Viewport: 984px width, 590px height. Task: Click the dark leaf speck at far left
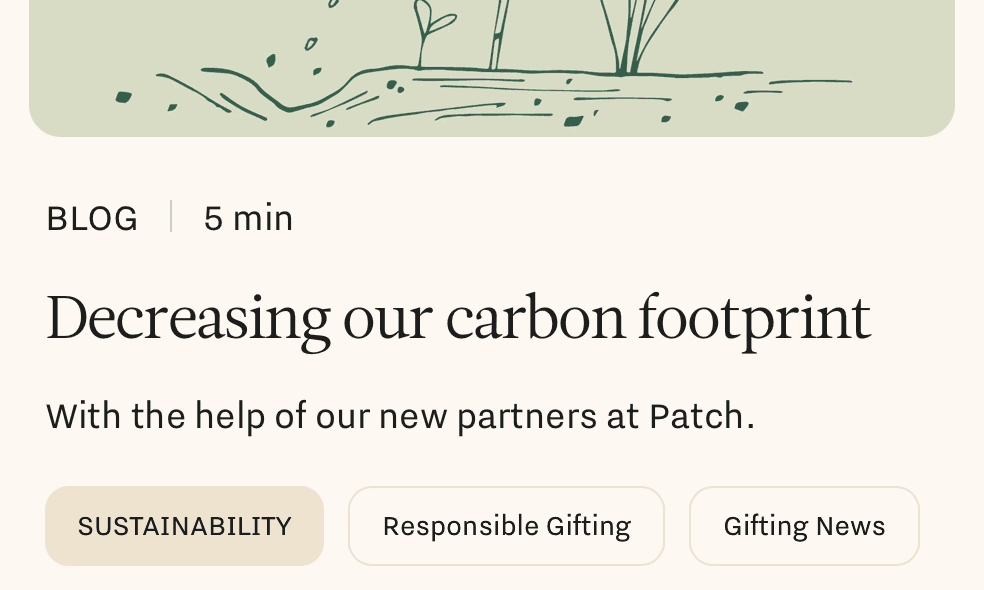click(123, 97)
